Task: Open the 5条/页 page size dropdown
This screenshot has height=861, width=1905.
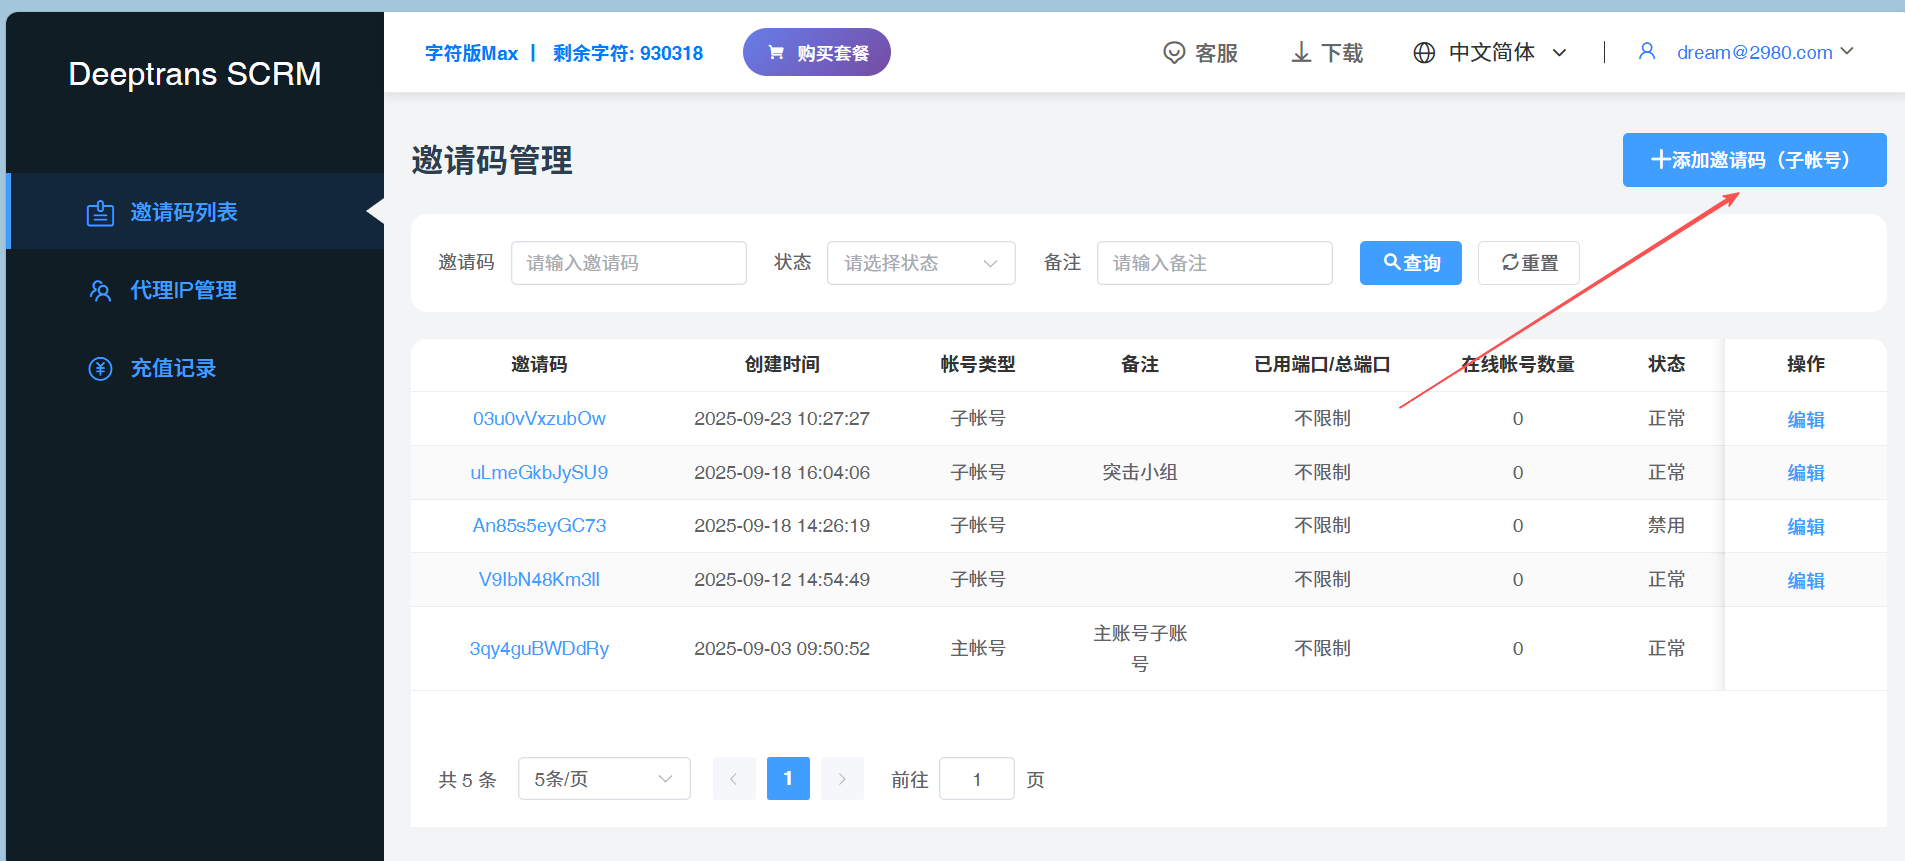Action: point(603,779)
